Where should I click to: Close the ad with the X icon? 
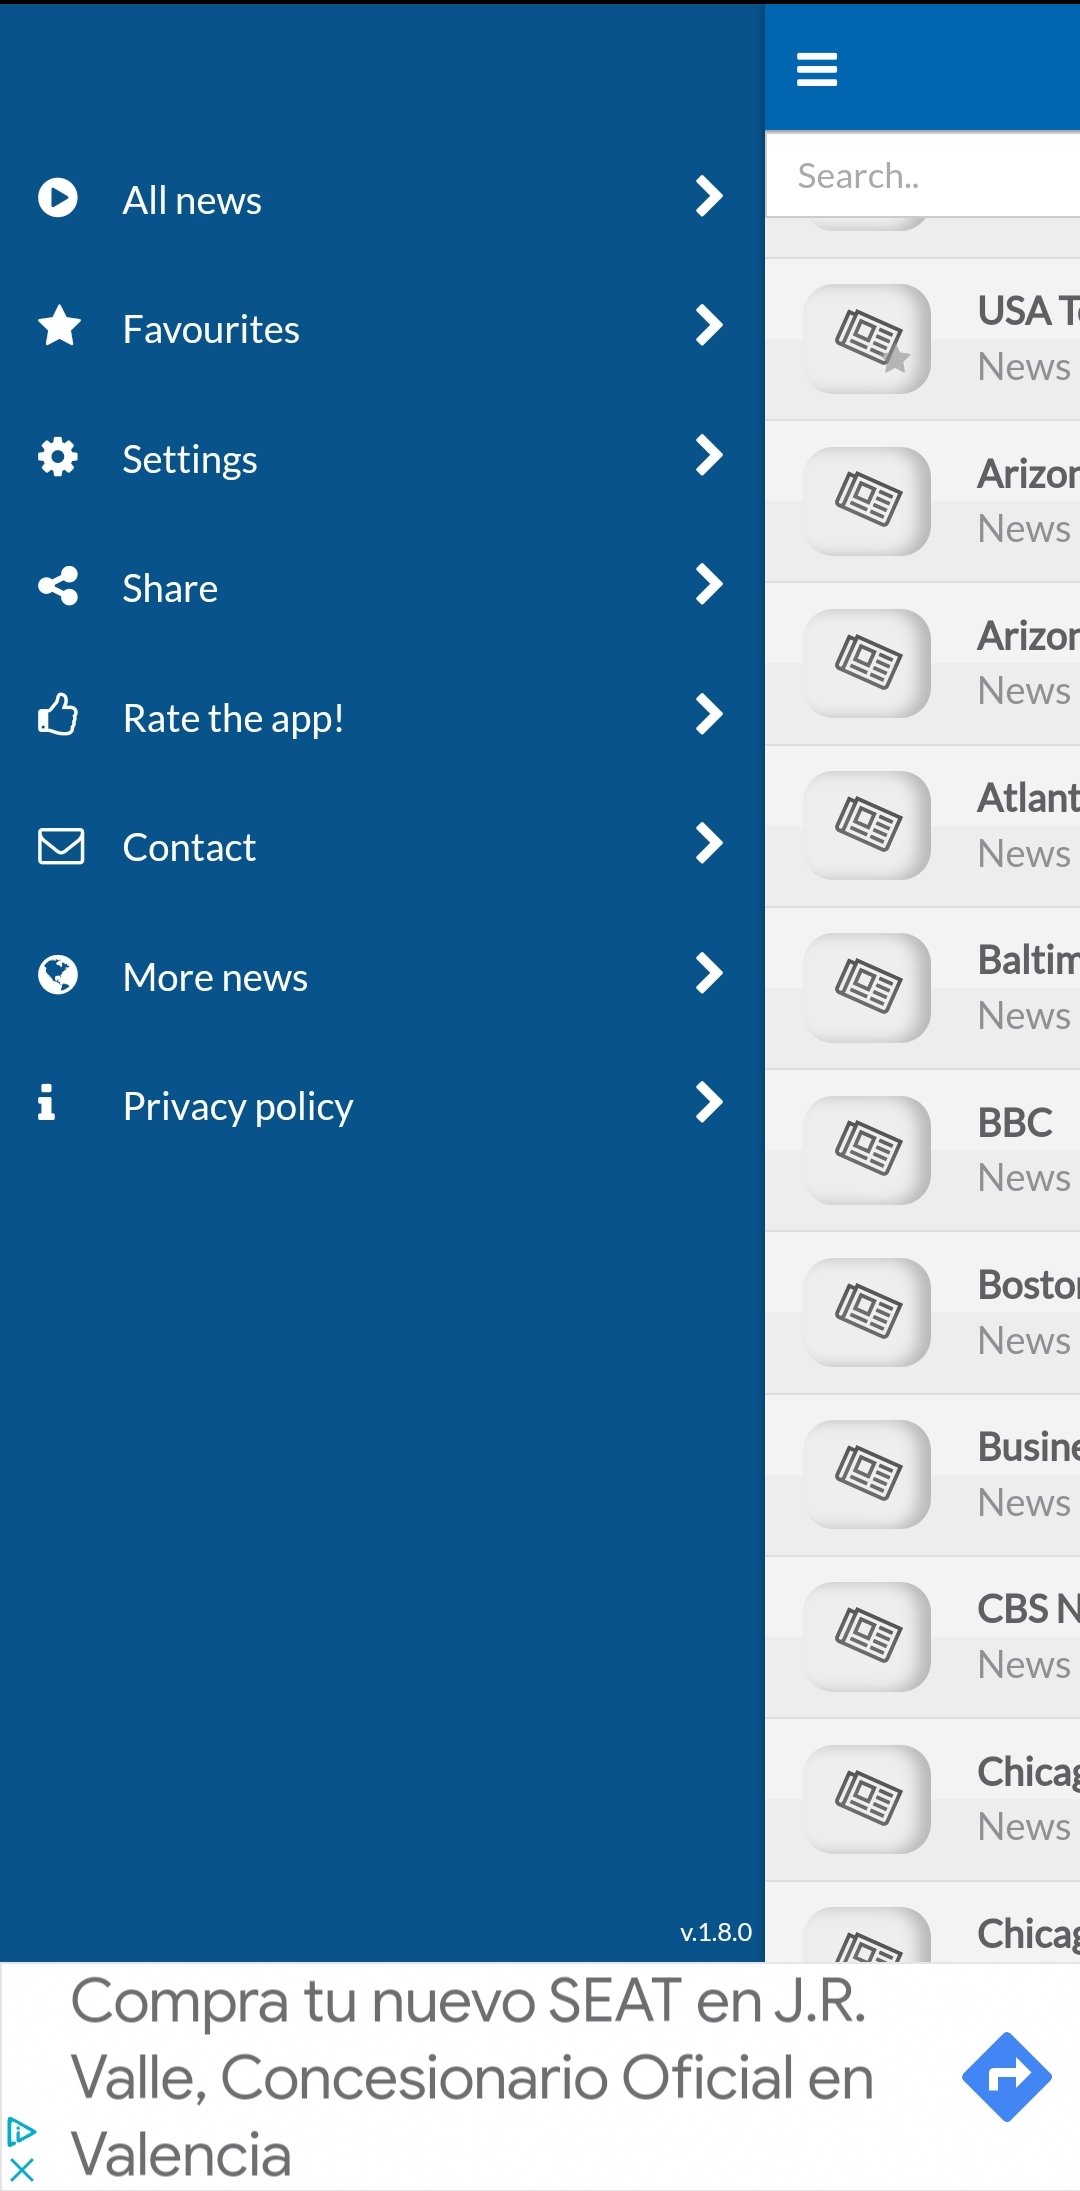[22, 2170]
